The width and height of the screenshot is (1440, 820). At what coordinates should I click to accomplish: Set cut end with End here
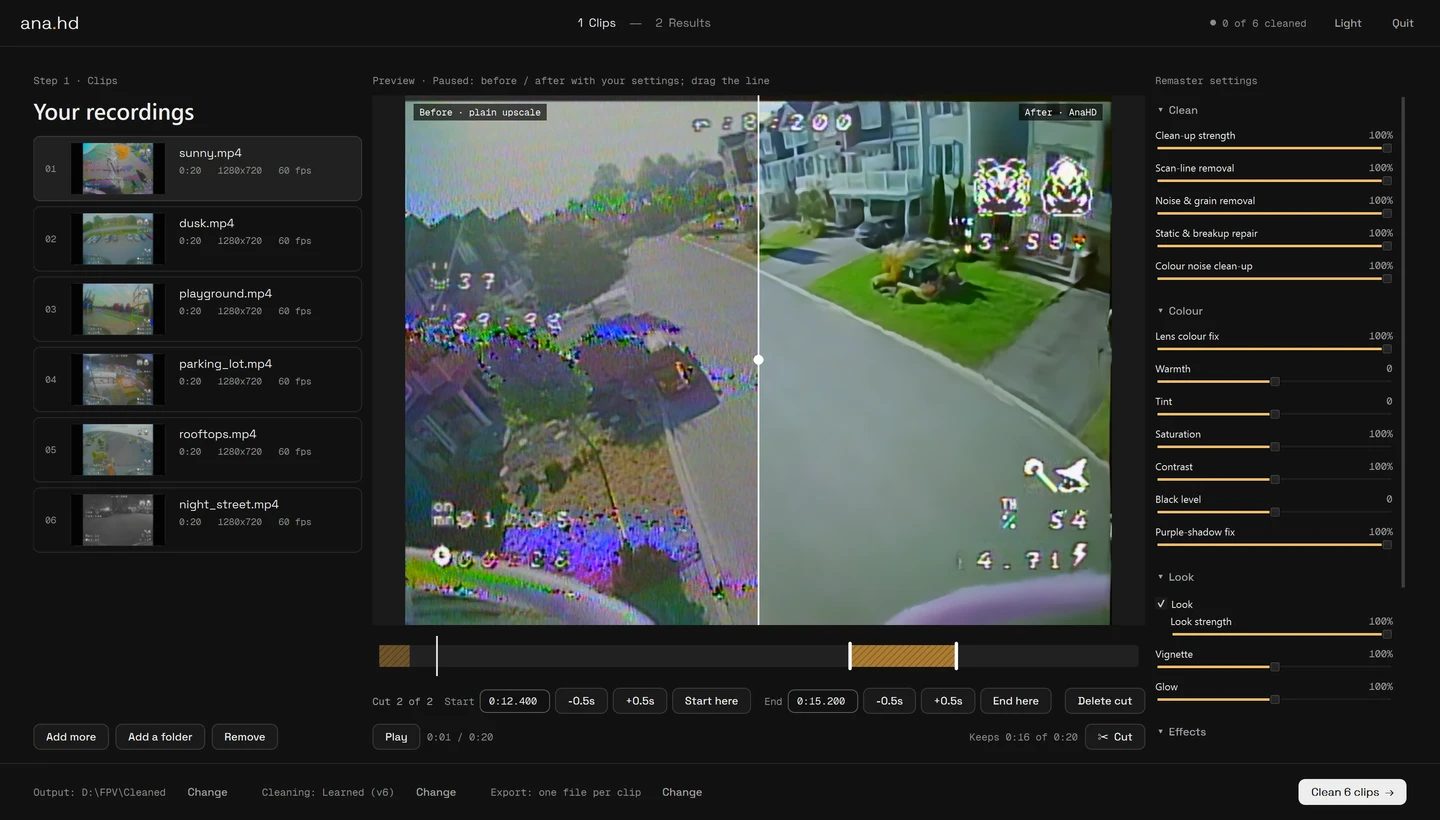pyautogui.click(x=1016, y=701)
